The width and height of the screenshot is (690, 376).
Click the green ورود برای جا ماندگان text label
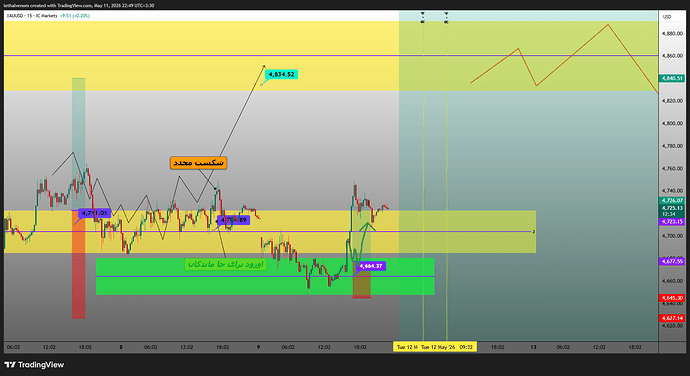[225, 264]
